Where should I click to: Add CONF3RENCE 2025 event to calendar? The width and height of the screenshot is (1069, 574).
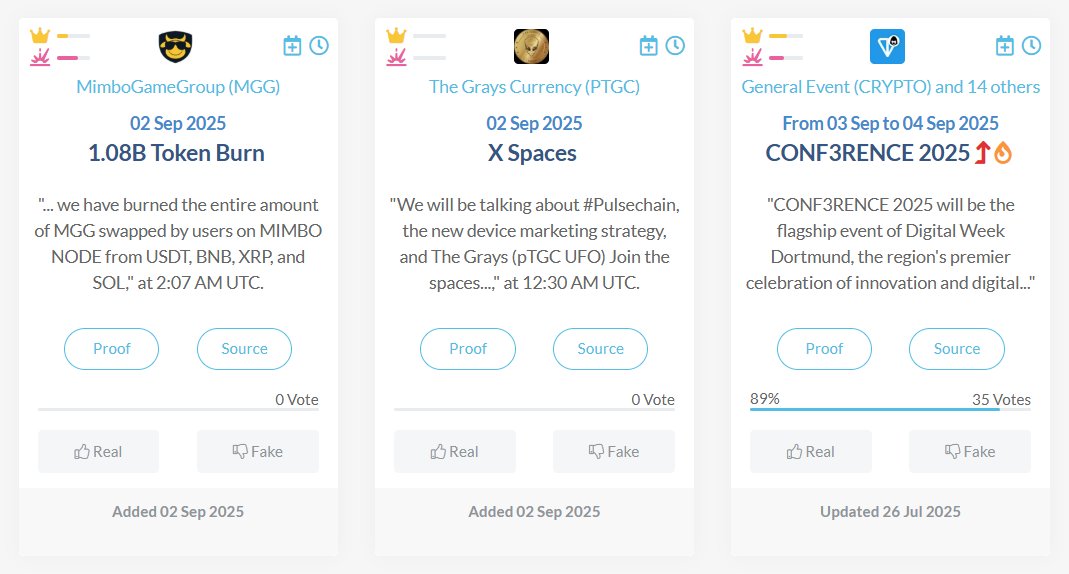[x=1005, y=46]
